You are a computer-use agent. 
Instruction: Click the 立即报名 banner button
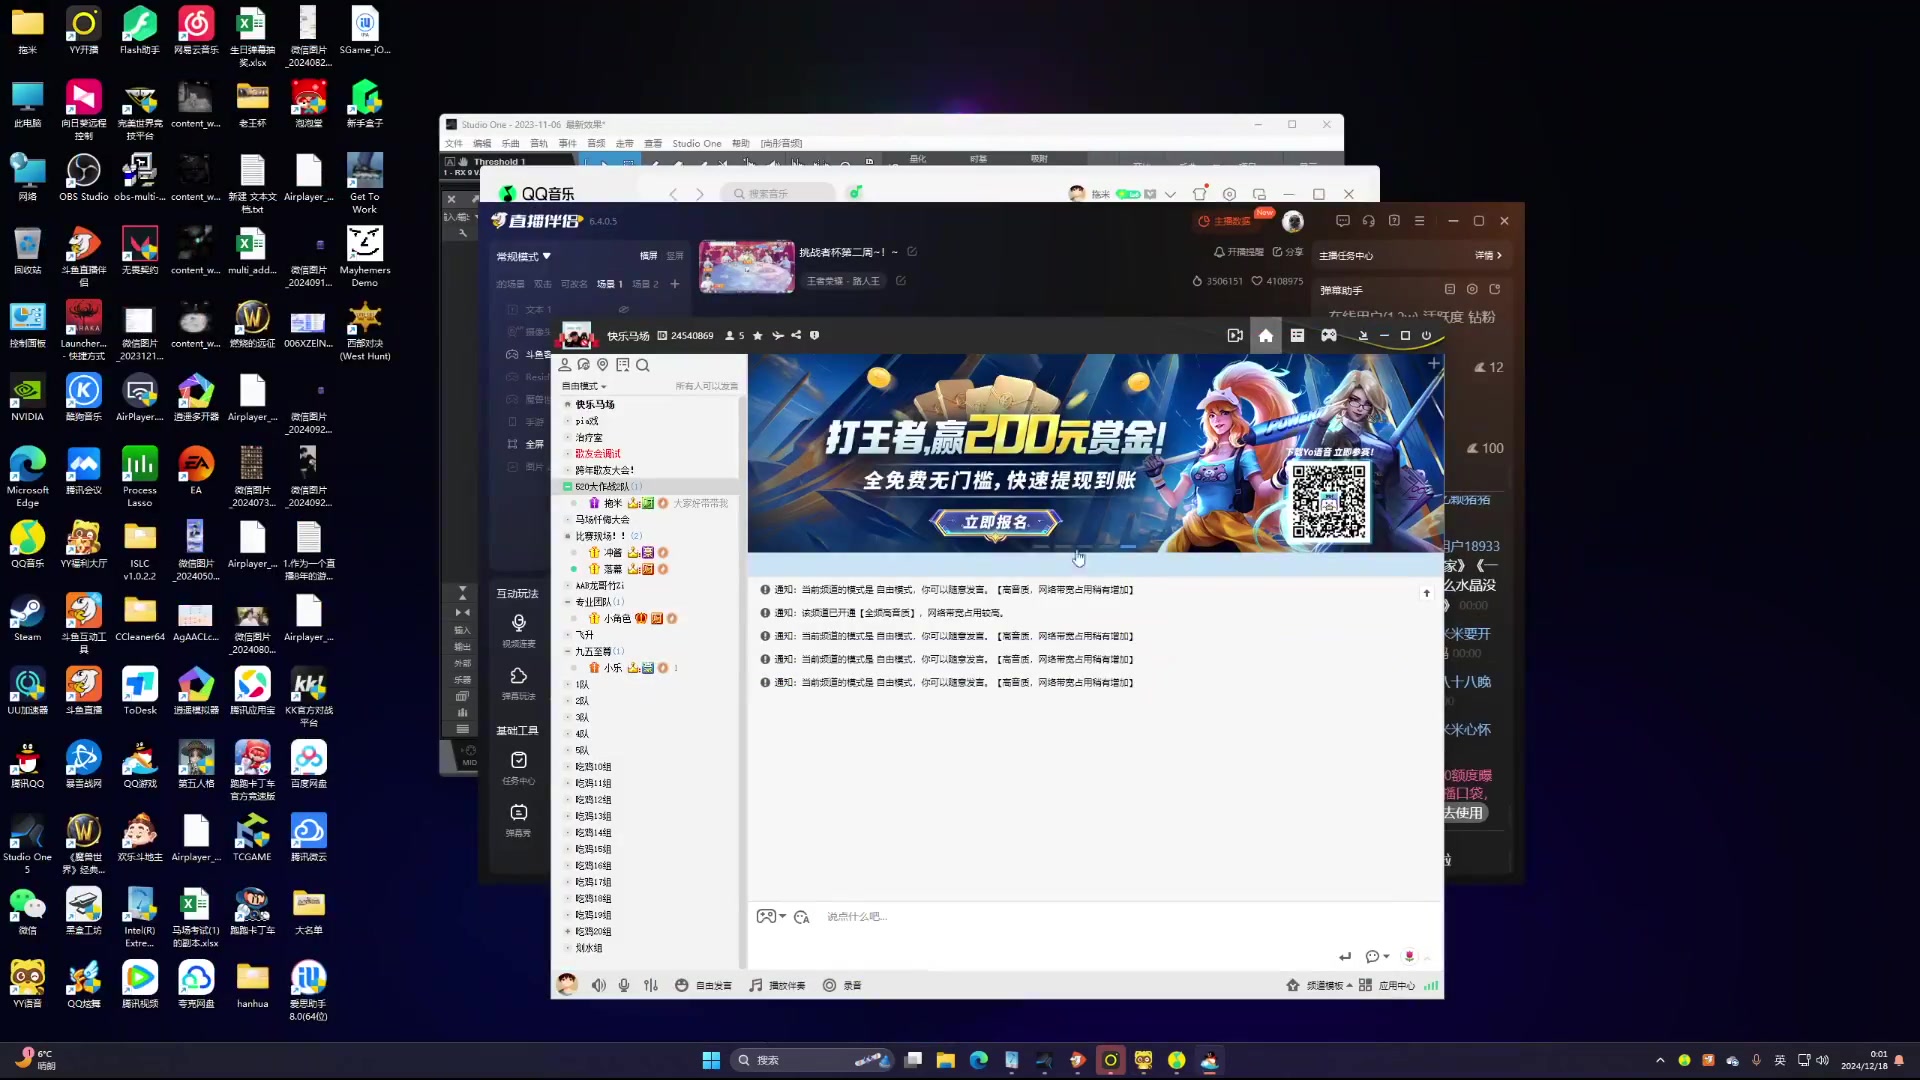tap(995, 522)
